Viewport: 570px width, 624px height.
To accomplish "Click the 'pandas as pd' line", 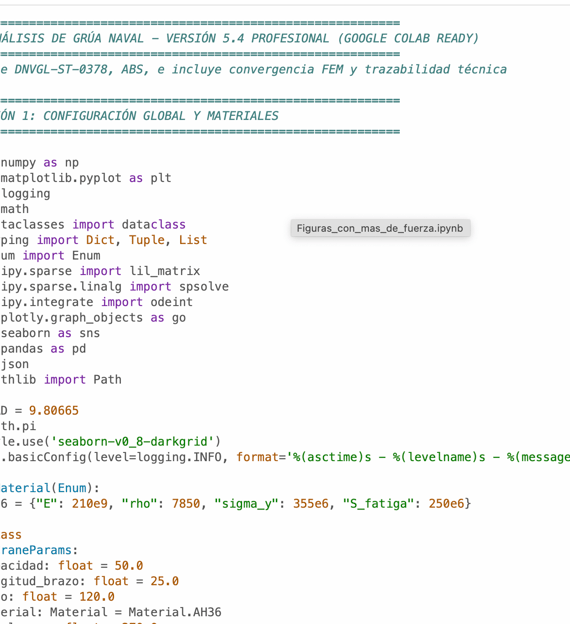I will pyautogui.click(x=43, y=349).
